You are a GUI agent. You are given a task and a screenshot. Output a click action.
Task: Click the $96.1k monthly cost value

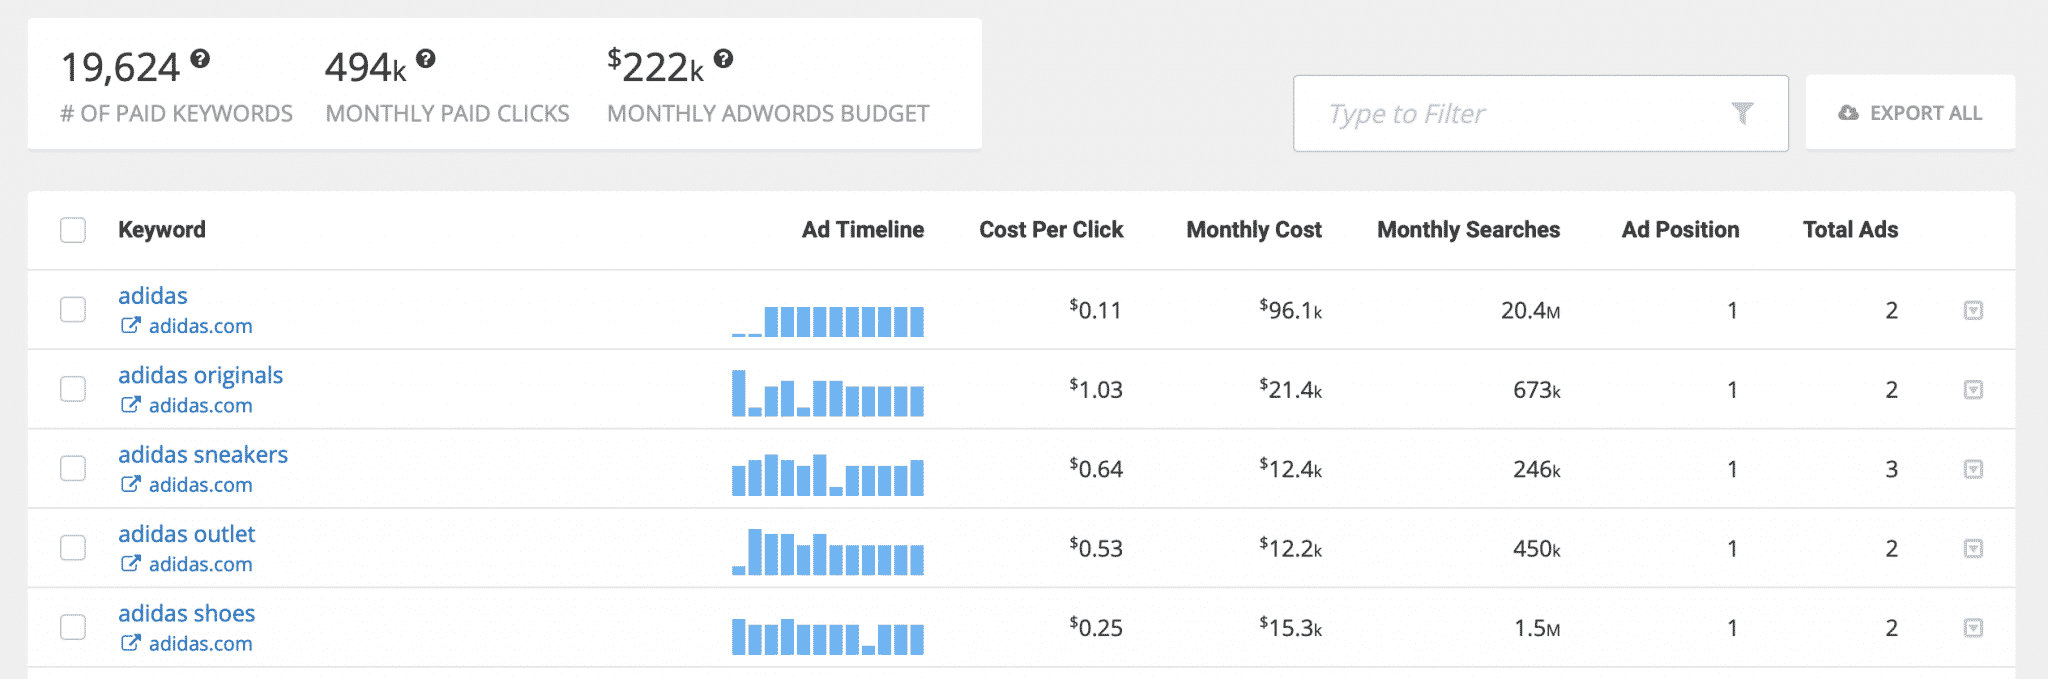click(x=1291, y=310)
